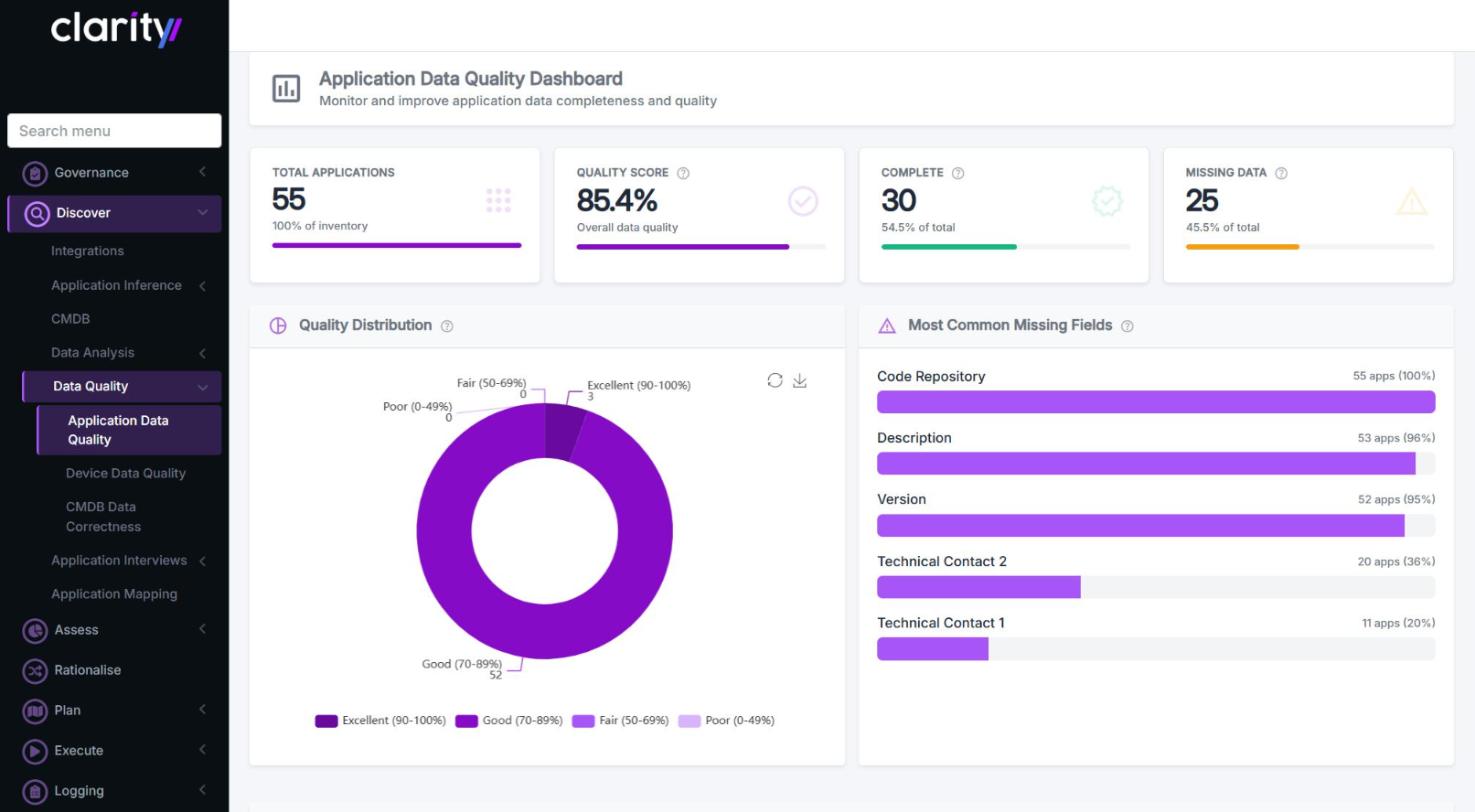Open Quality Distribution help icon
Viewport: 1475px width, 812px height.
click(x=447, y=326)
